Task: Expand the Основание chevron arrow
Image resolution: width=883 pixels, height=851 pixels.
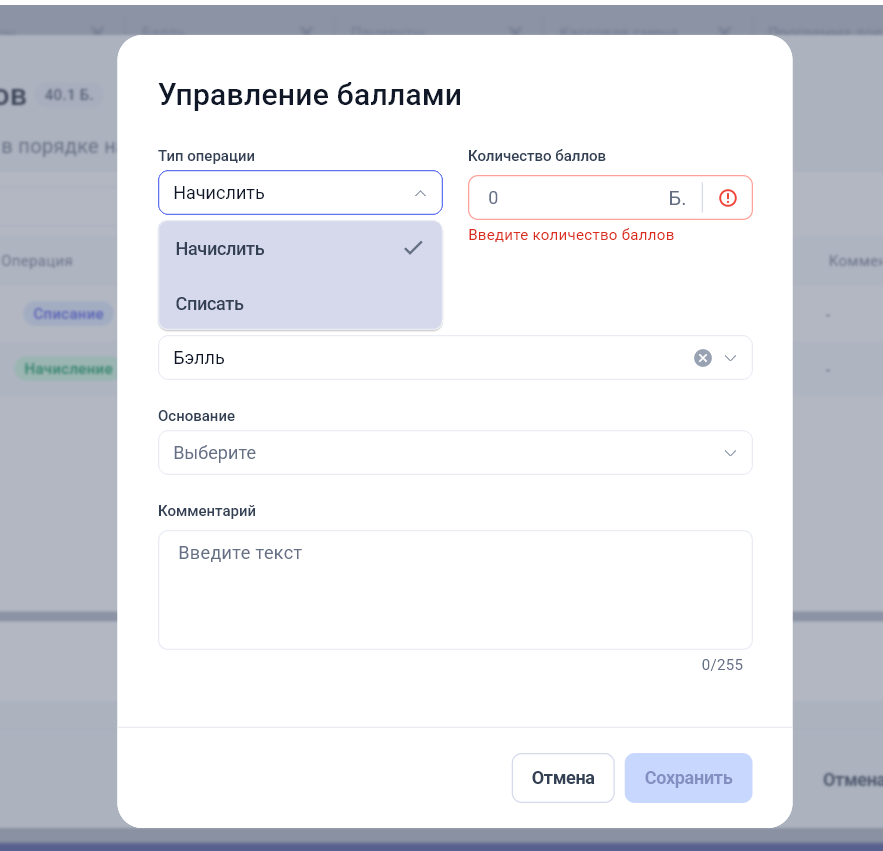Action: point(730,453)
